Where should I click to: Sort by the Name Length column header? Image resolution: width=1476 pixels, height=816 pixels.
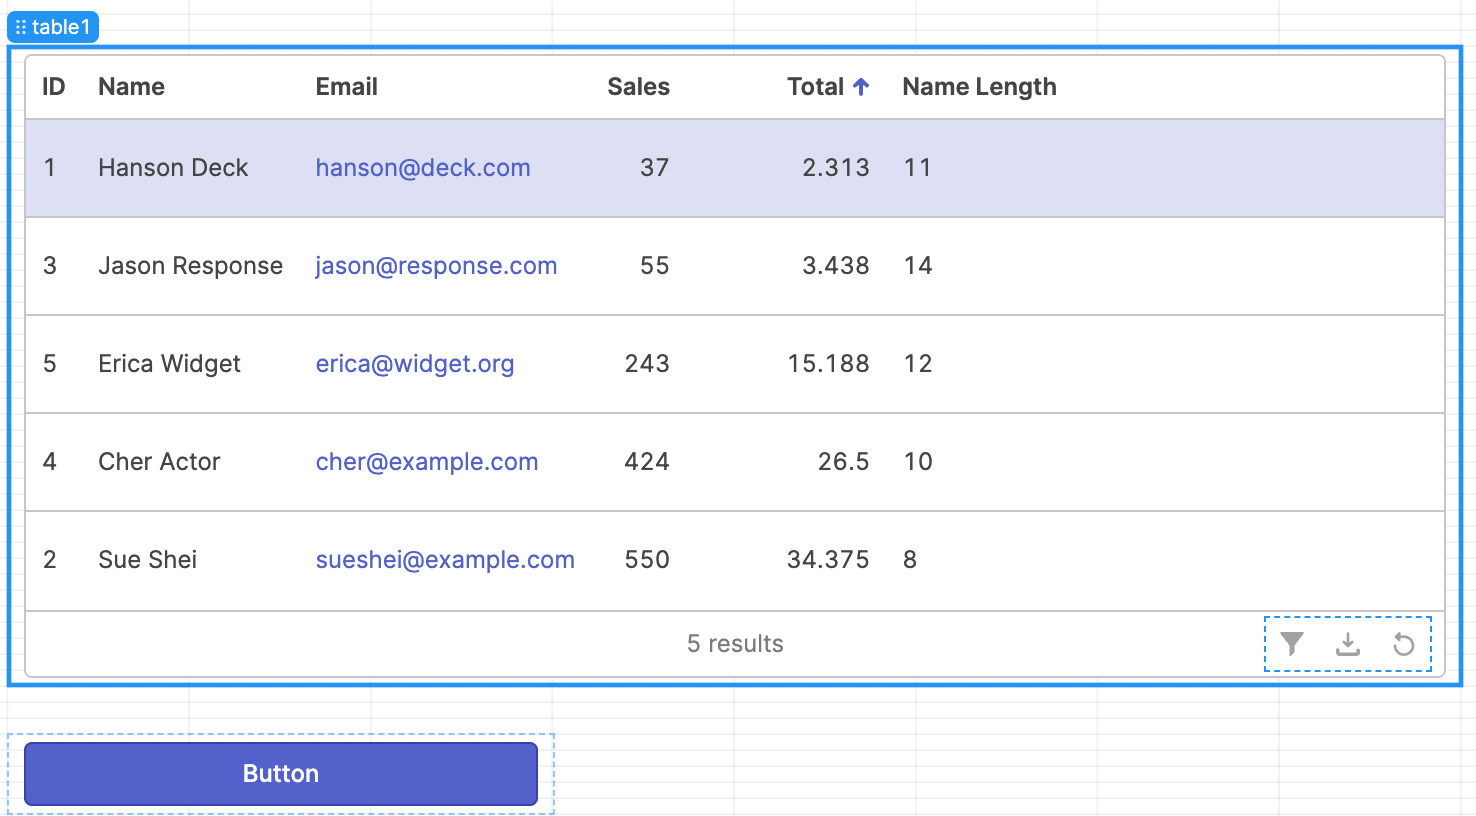point(980,87)
